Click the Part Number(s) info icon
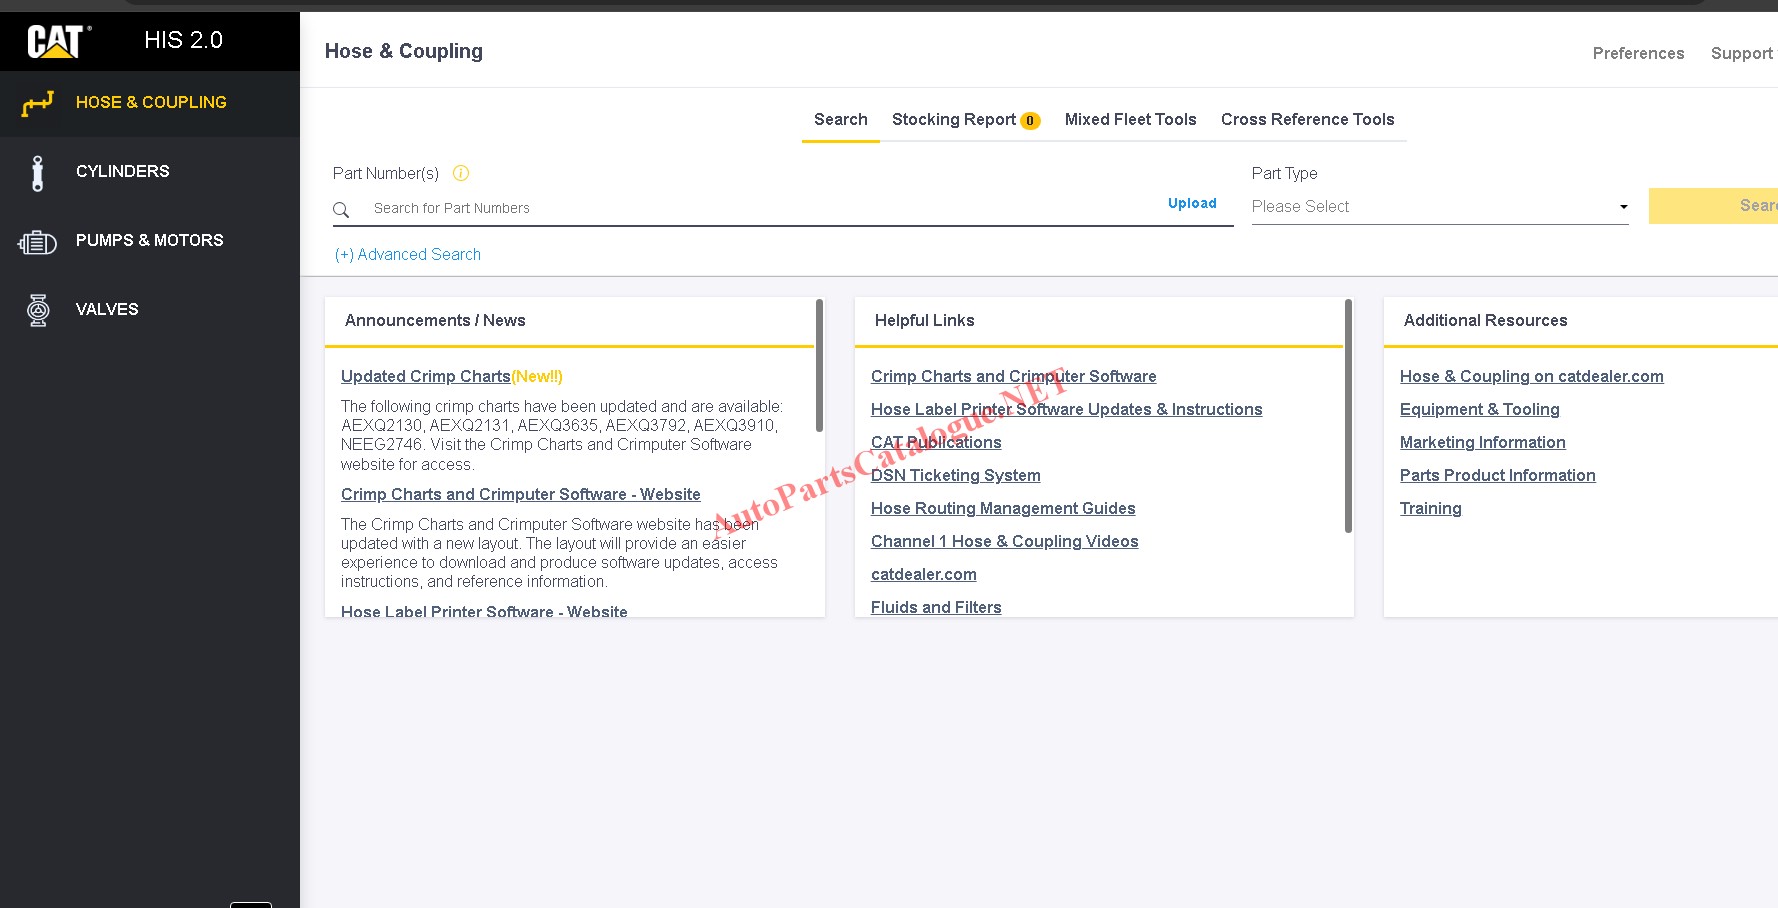Image resolution: width=1778 pixels, height=908 pixels. pyautogui.click(x=461, y=173)
